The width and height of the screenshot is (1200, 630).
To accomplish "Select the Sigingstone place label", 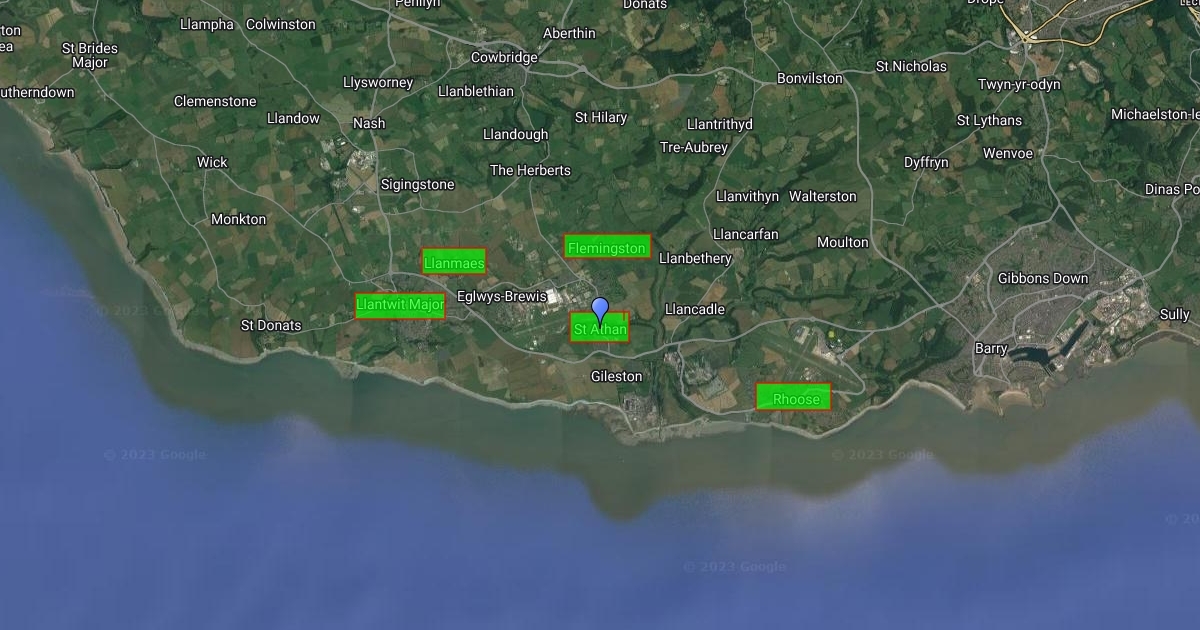I will (417, 184).
